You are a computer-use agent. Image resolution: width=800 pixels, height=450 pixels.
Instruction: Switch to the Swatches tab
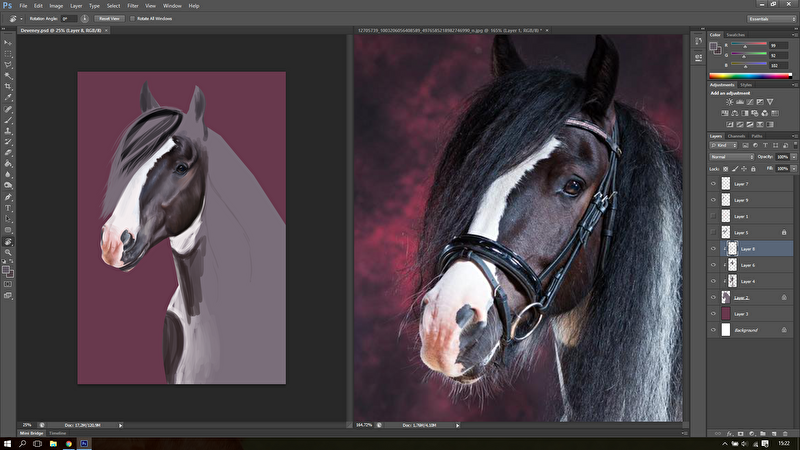tap(736, 35)
